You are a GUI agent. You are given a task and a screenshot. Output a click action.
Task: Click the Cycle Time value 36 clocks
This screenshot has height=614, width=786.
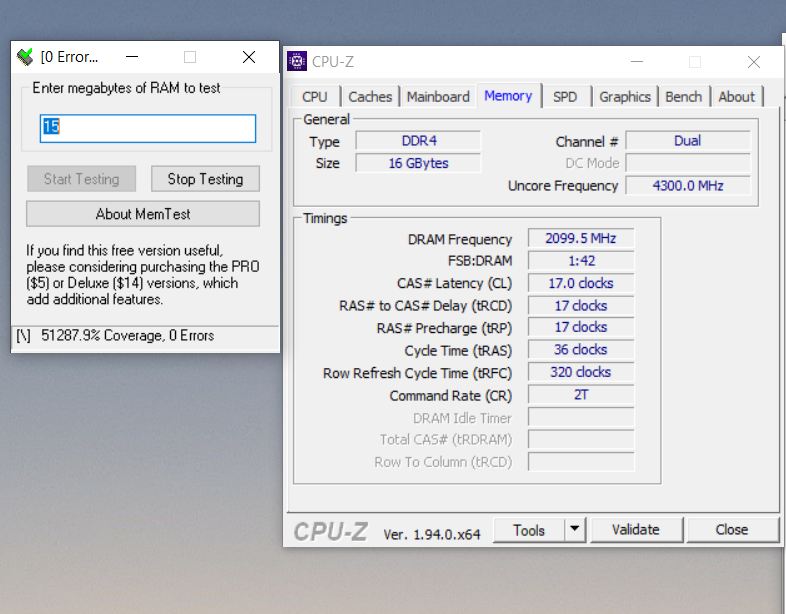[581, 350]
